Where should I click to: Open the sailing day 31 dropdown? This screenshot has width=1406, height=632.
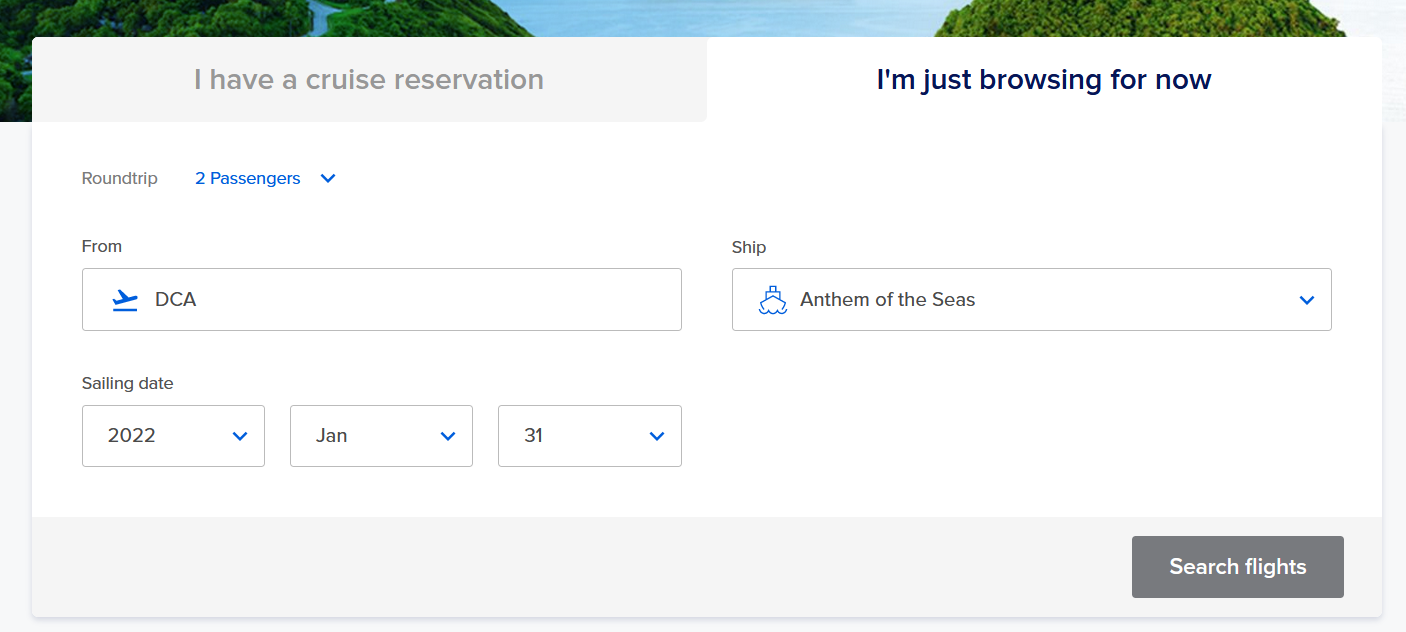pos(590,436)
